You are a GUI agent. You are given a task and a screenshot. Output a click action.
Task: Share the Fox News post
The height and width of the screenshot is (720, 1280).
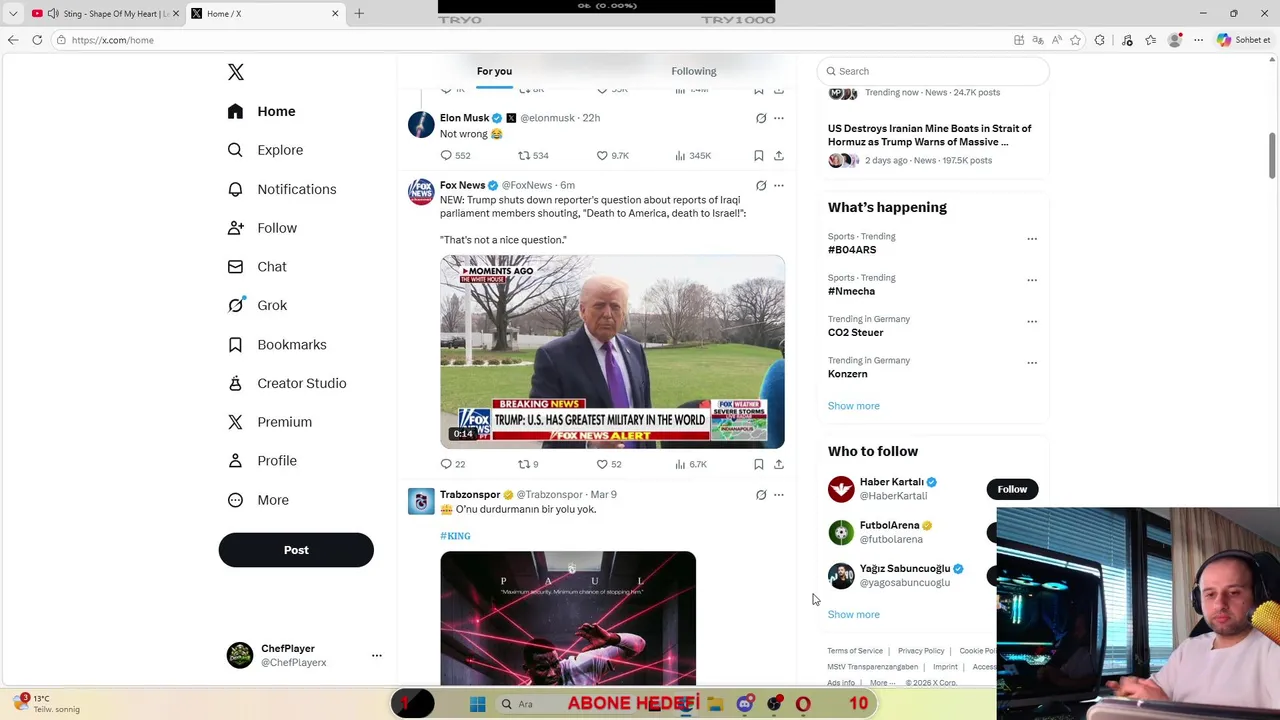click(x=778, y=464)
